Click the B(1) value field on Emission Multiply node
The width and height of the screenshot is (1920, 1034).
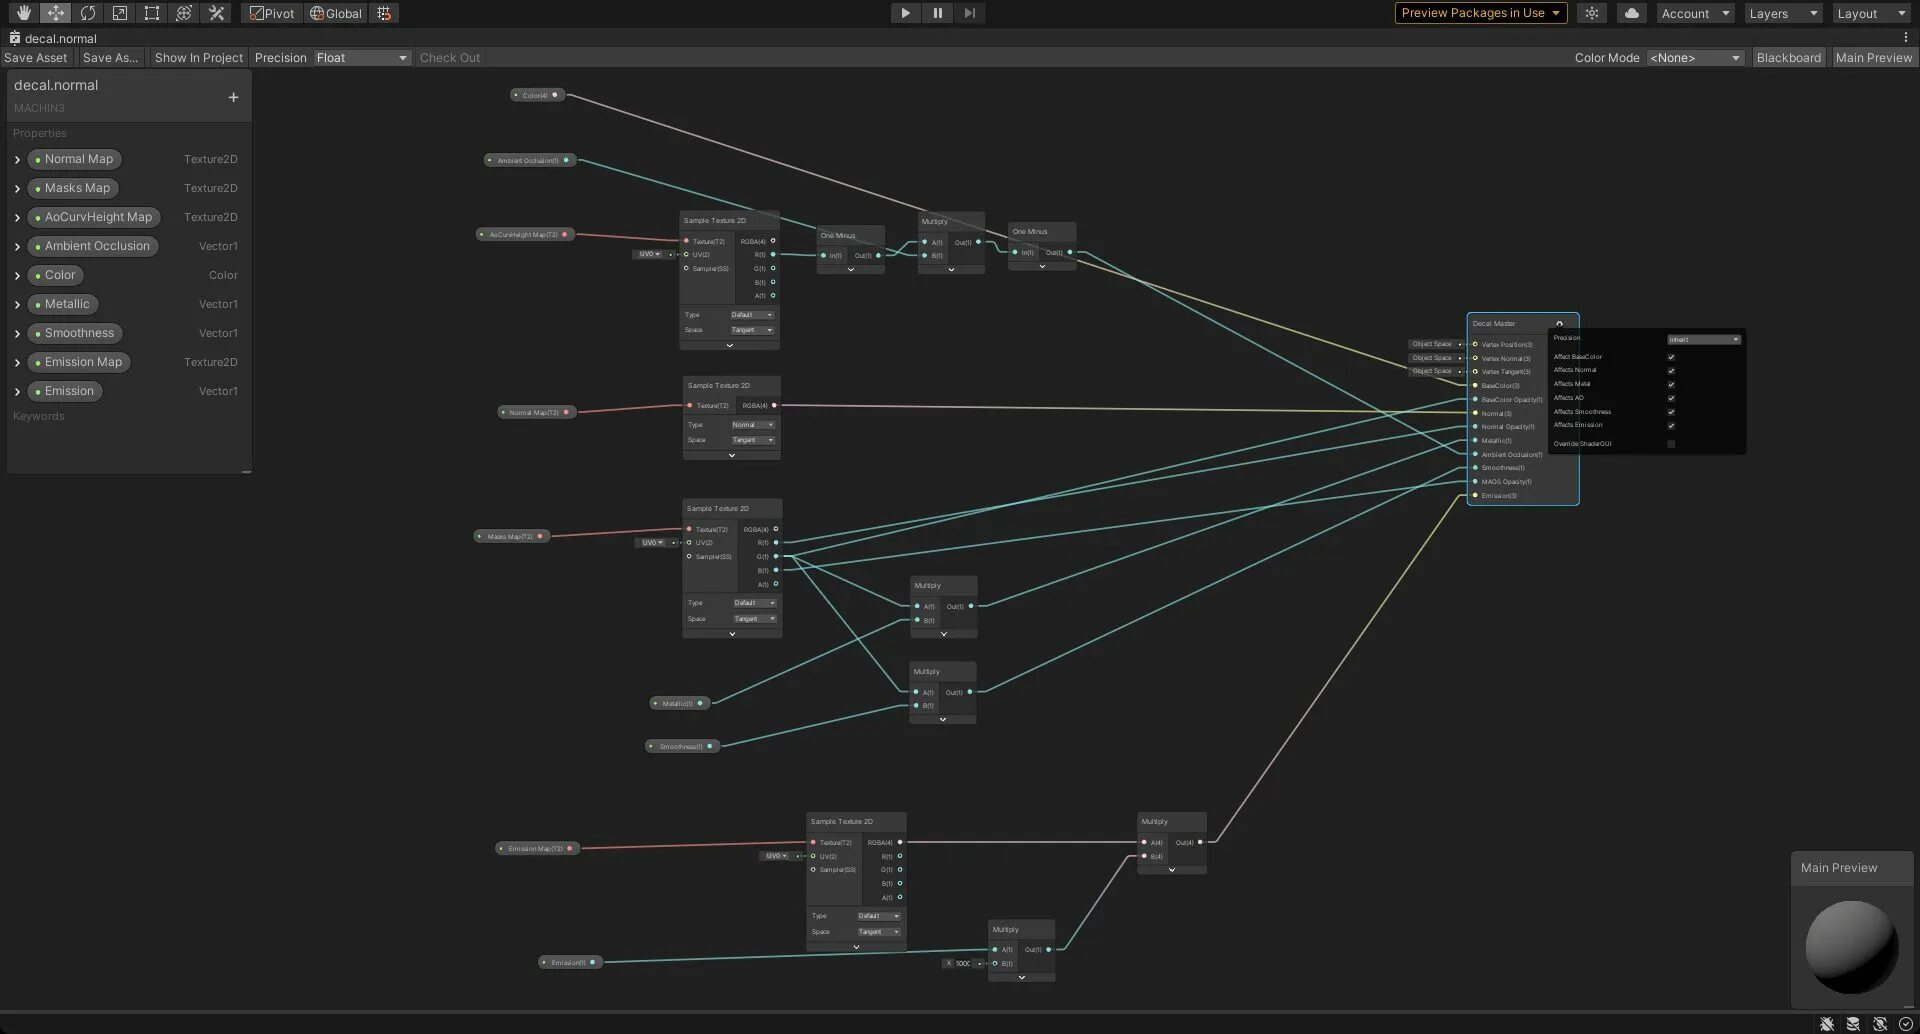(961, 964)
